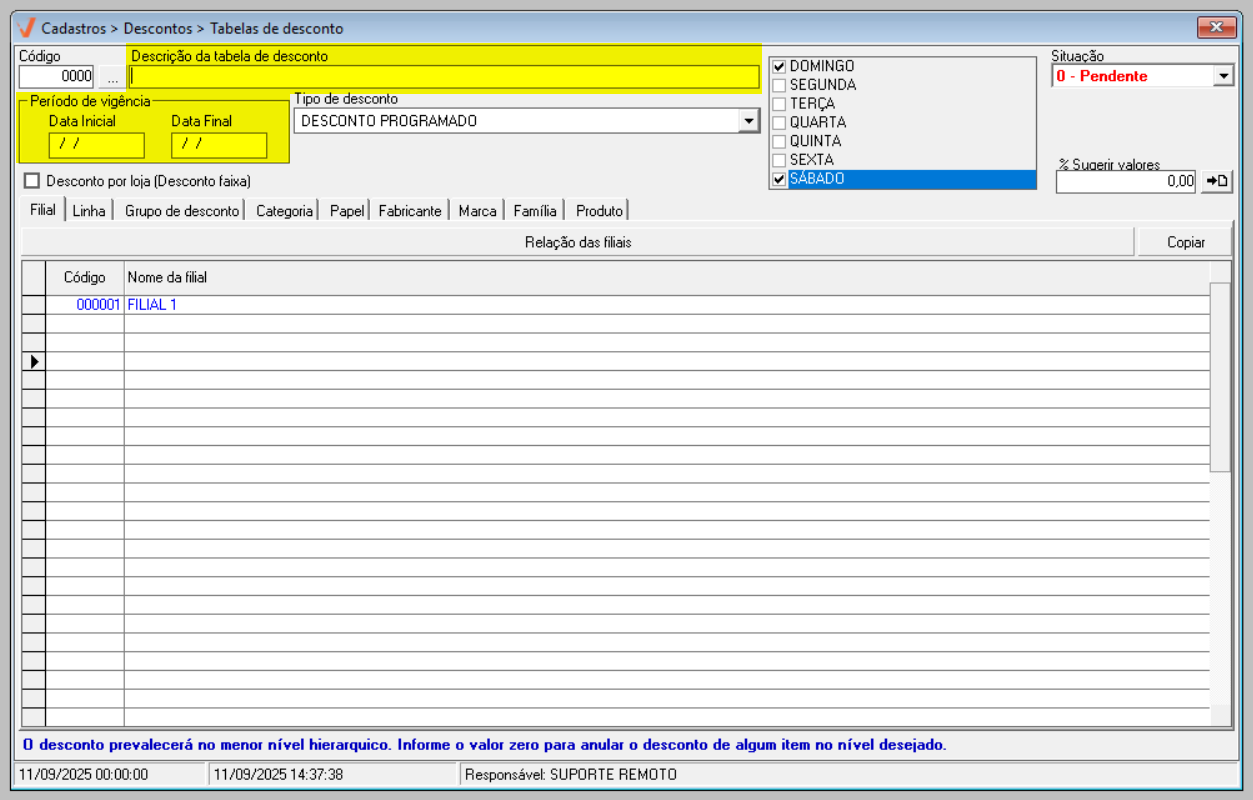1253x800 pixels.
Task: Select the current row indicator arrow
Action: tap(34, 361)
